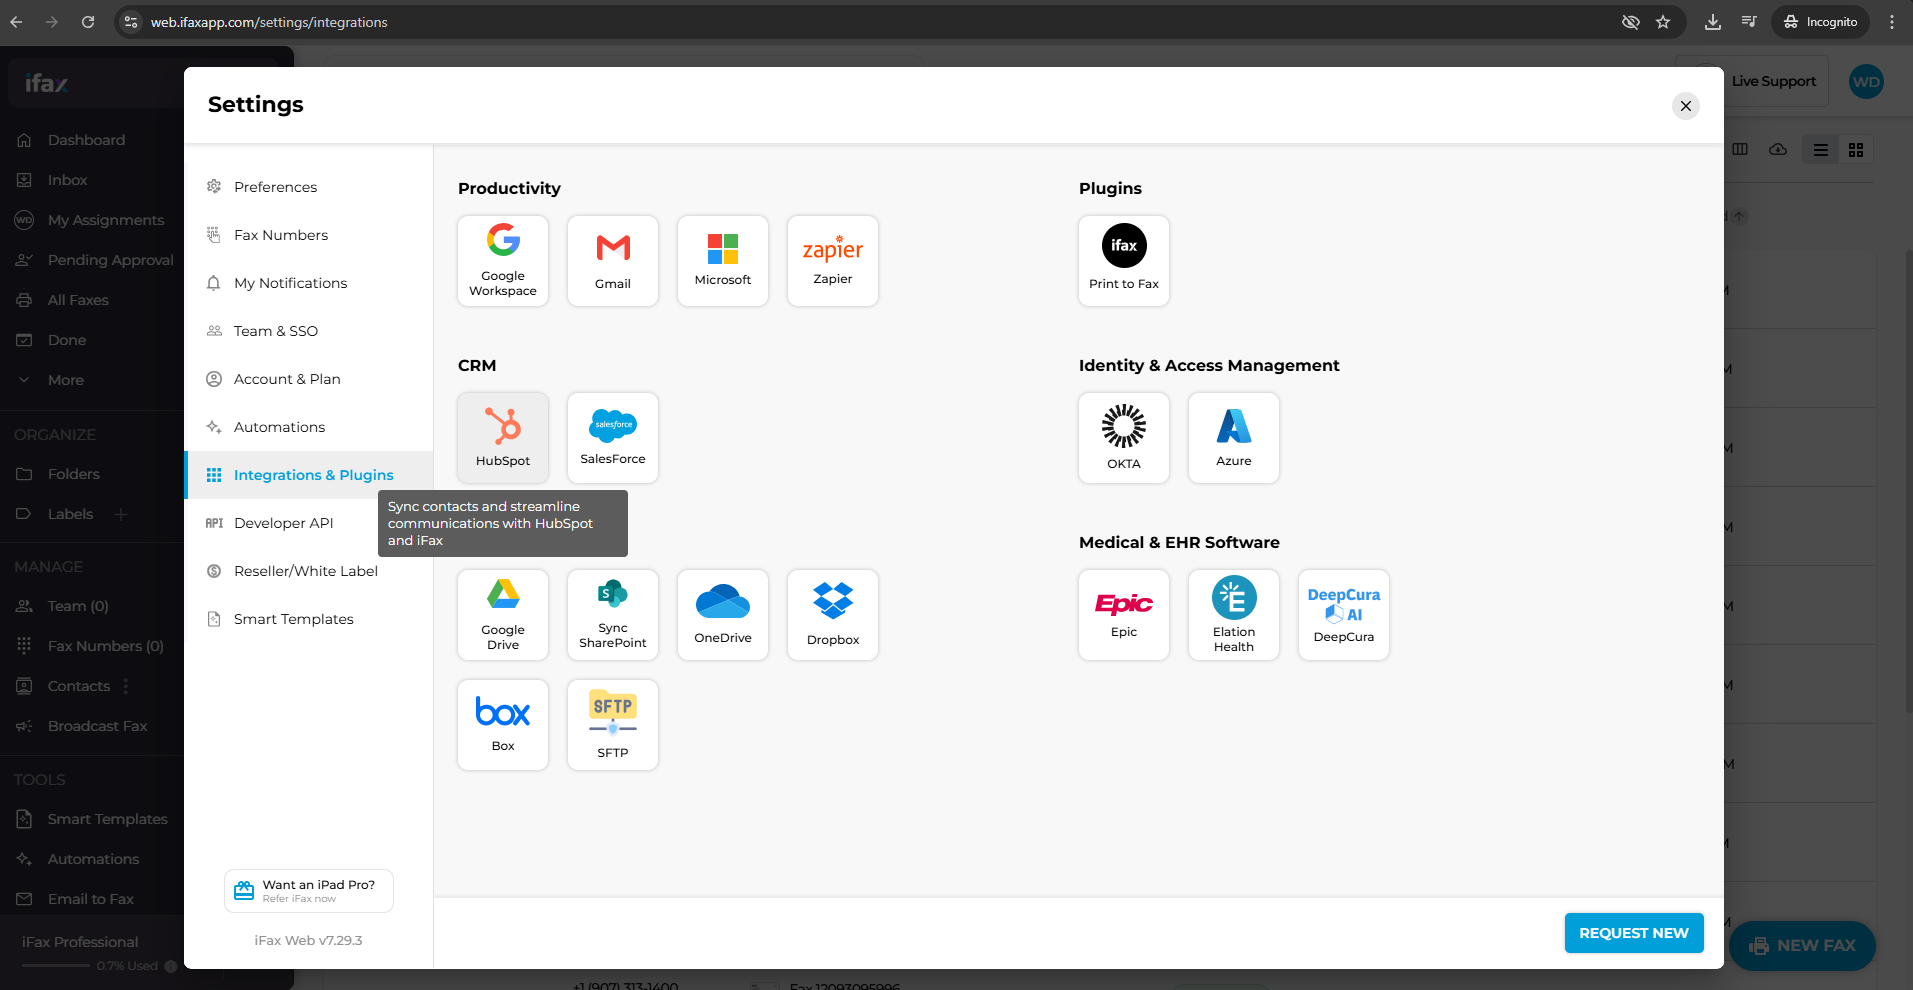Open the browser three-dot menu
Viewport: 1913px width, 990px height.
coord(1891,21)
